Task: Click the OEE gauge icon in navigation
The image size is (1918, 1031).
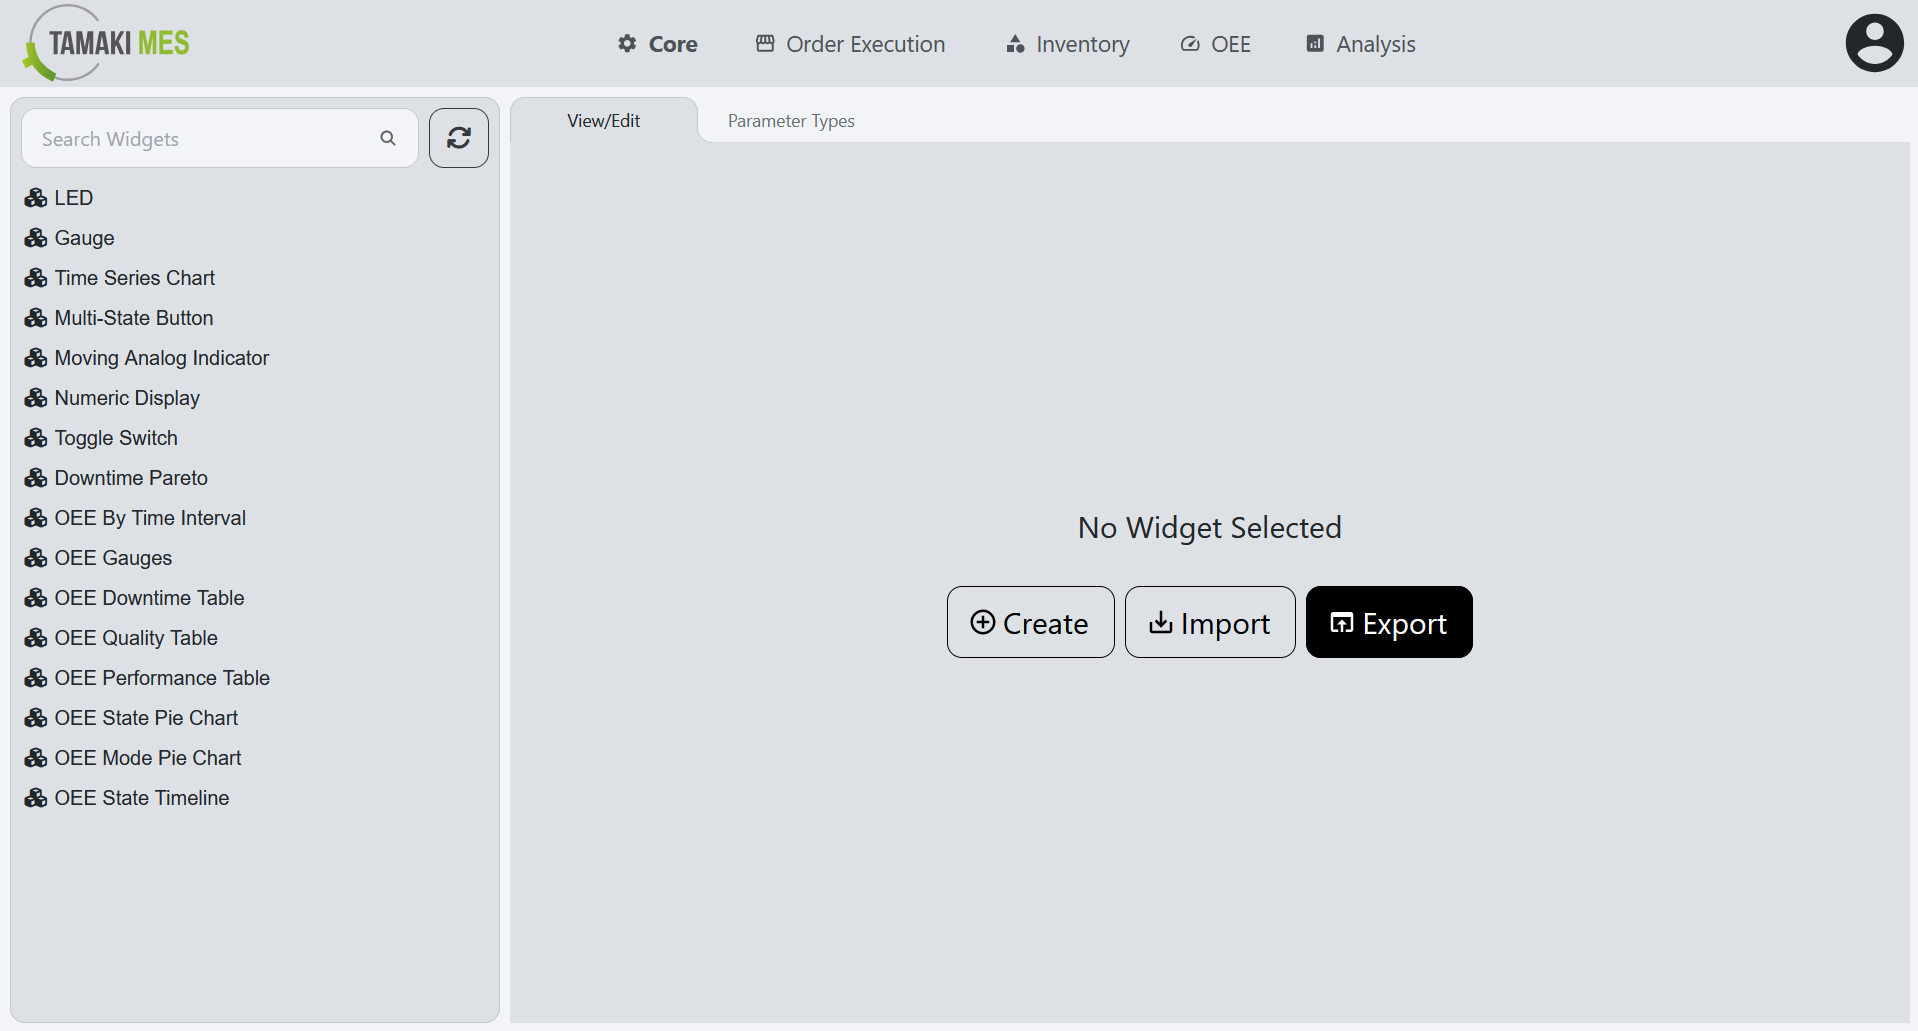Action: [x=1189, y=44]
